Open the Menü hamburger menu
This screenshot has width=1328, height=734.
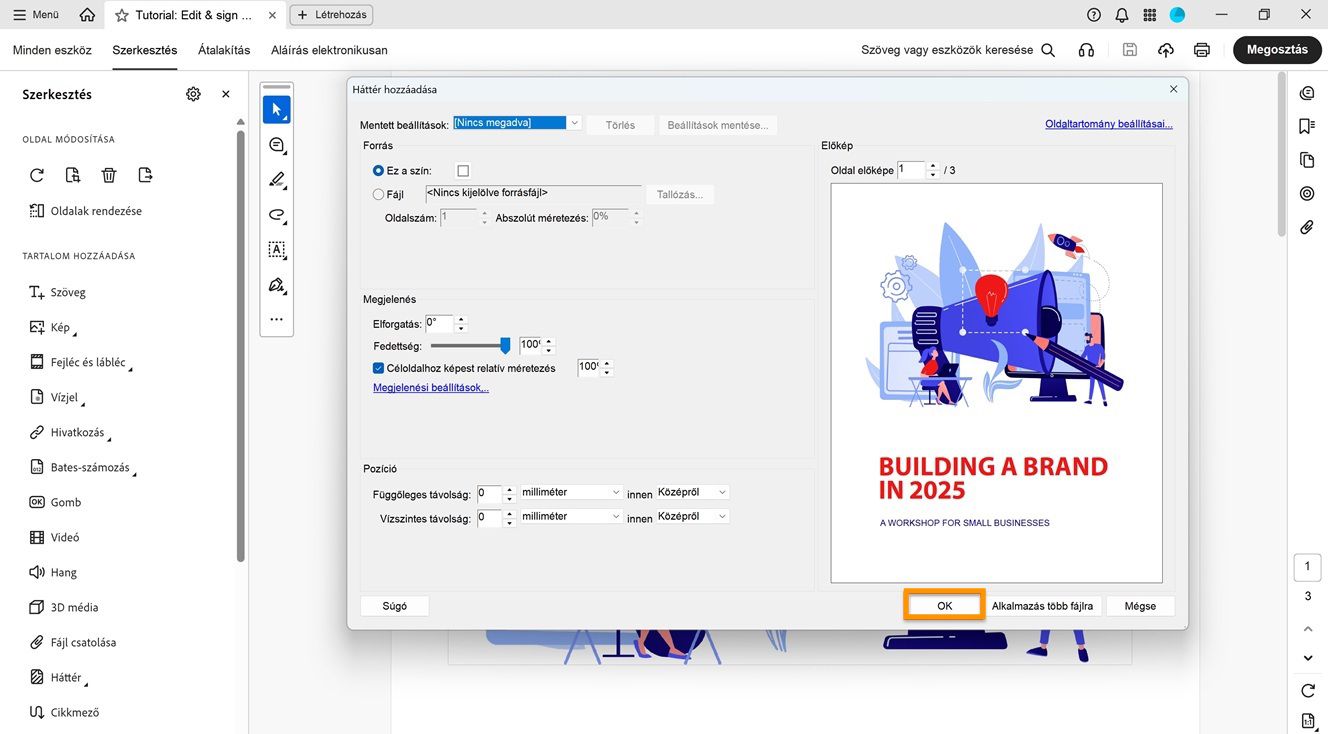click(x=35, y=15)
